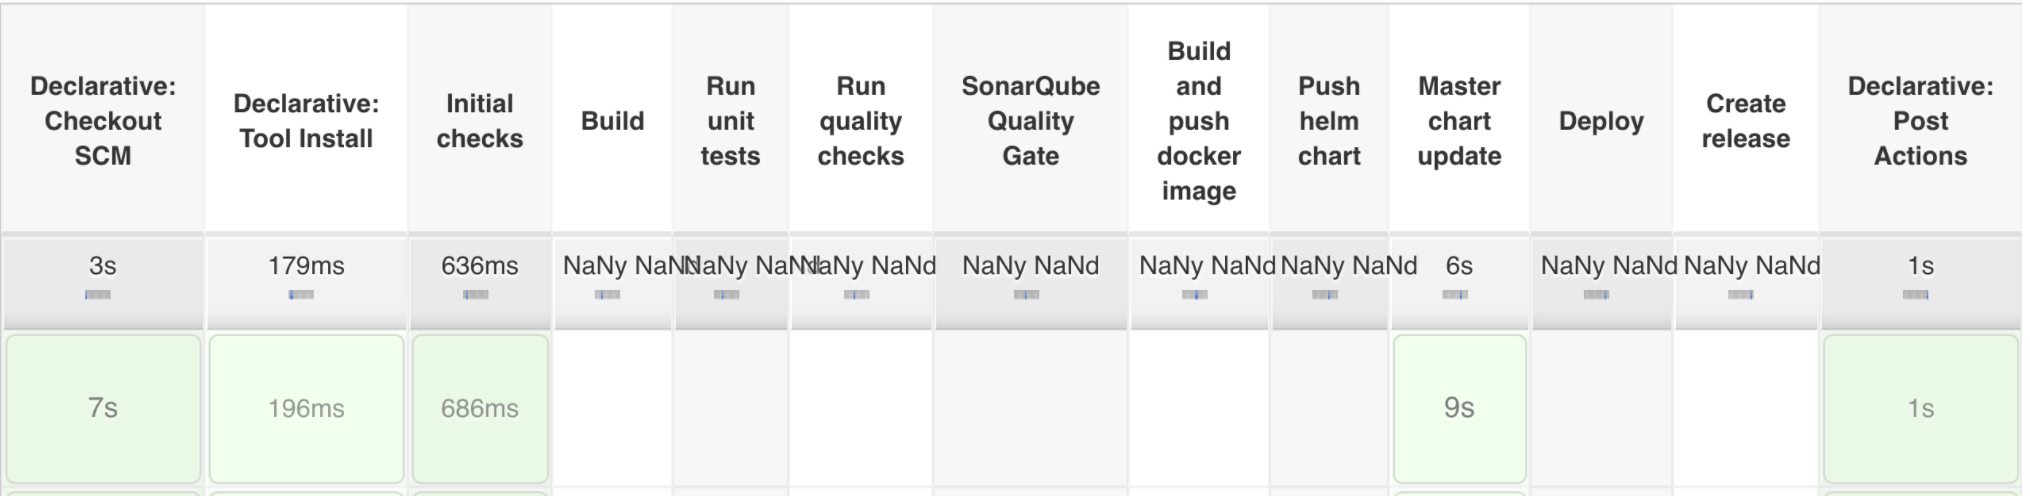Click progress bar under 3s average
This screenshot has width=2030, height=496.
coord(98,295)
